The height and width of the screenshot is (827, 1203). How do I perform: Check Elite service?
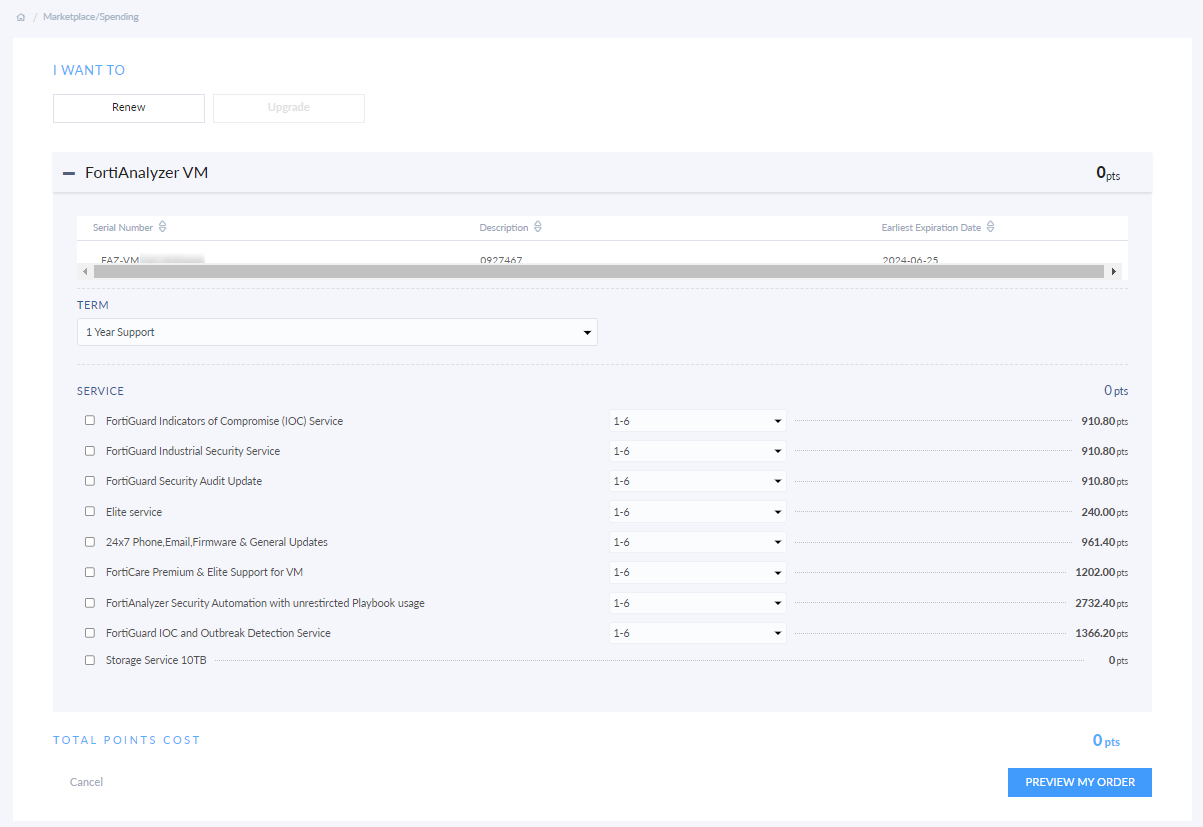tap(90, 512)
